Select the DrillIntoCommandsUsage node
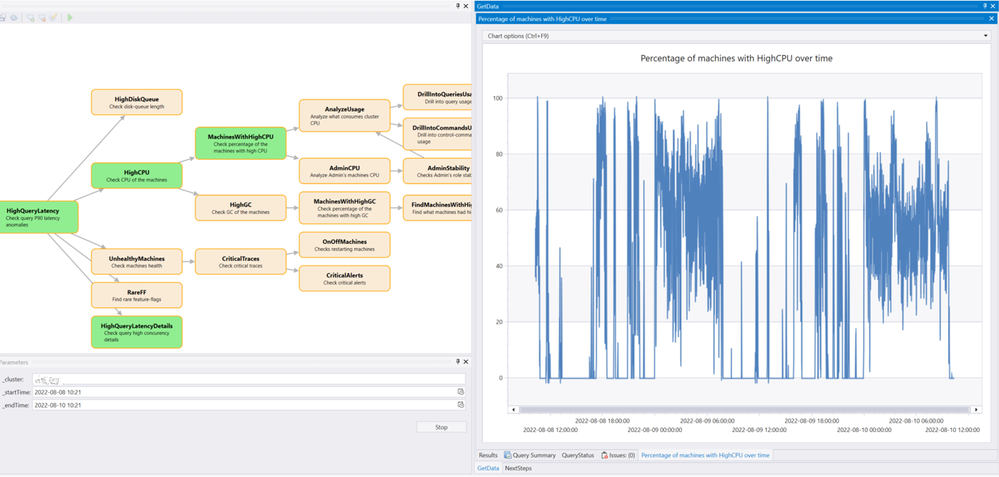Image resolution: width=999 pixels, height=477 pixels. [437, 134]
